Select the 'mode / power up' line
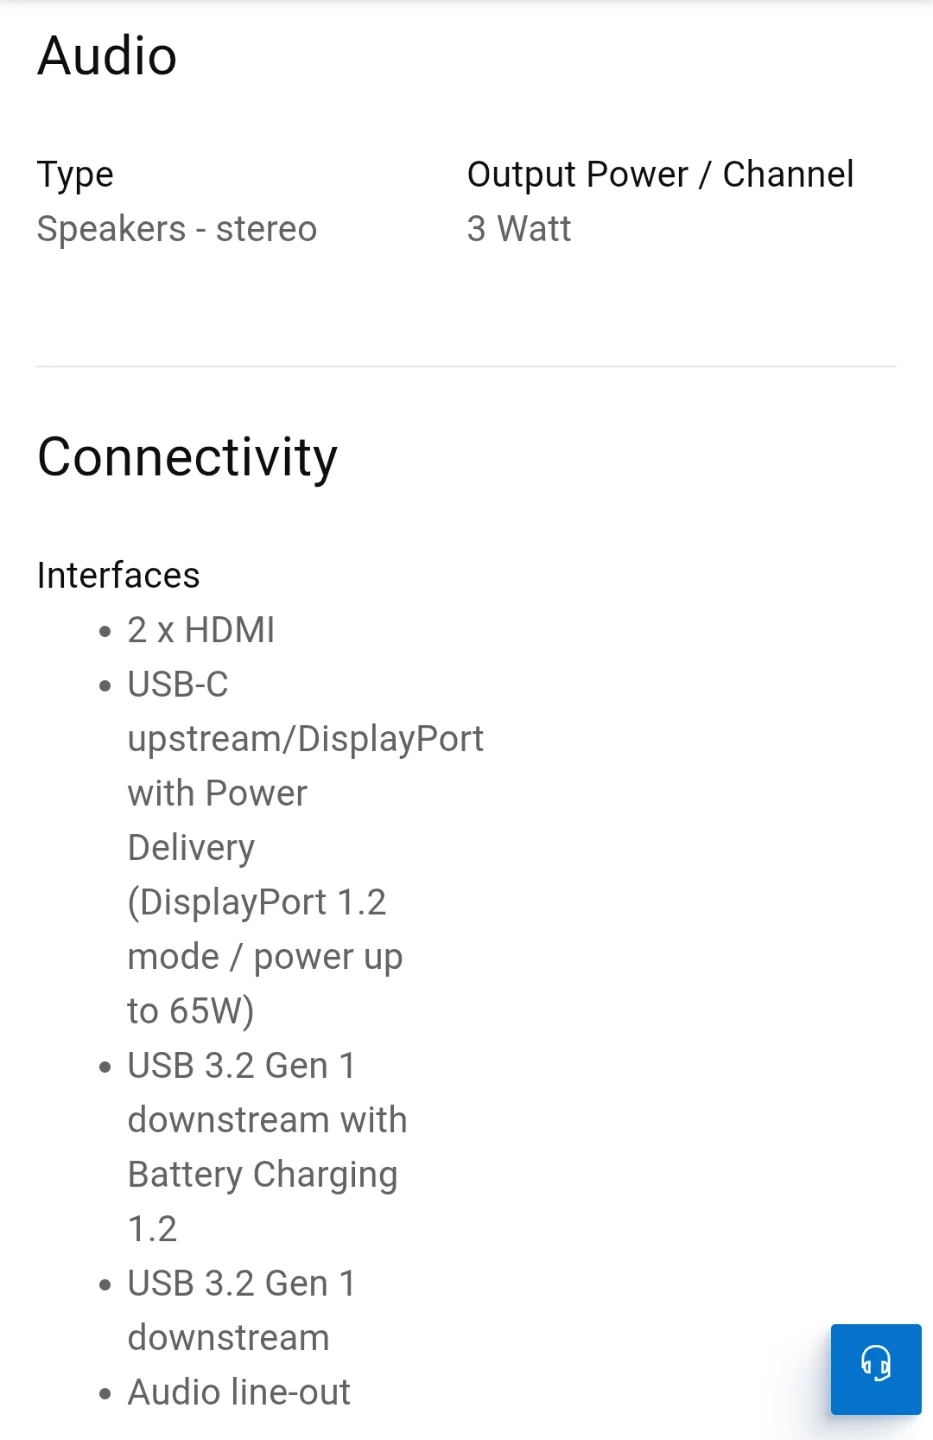The width and height of the screenshot is (933, 1440). click(264, 957)
